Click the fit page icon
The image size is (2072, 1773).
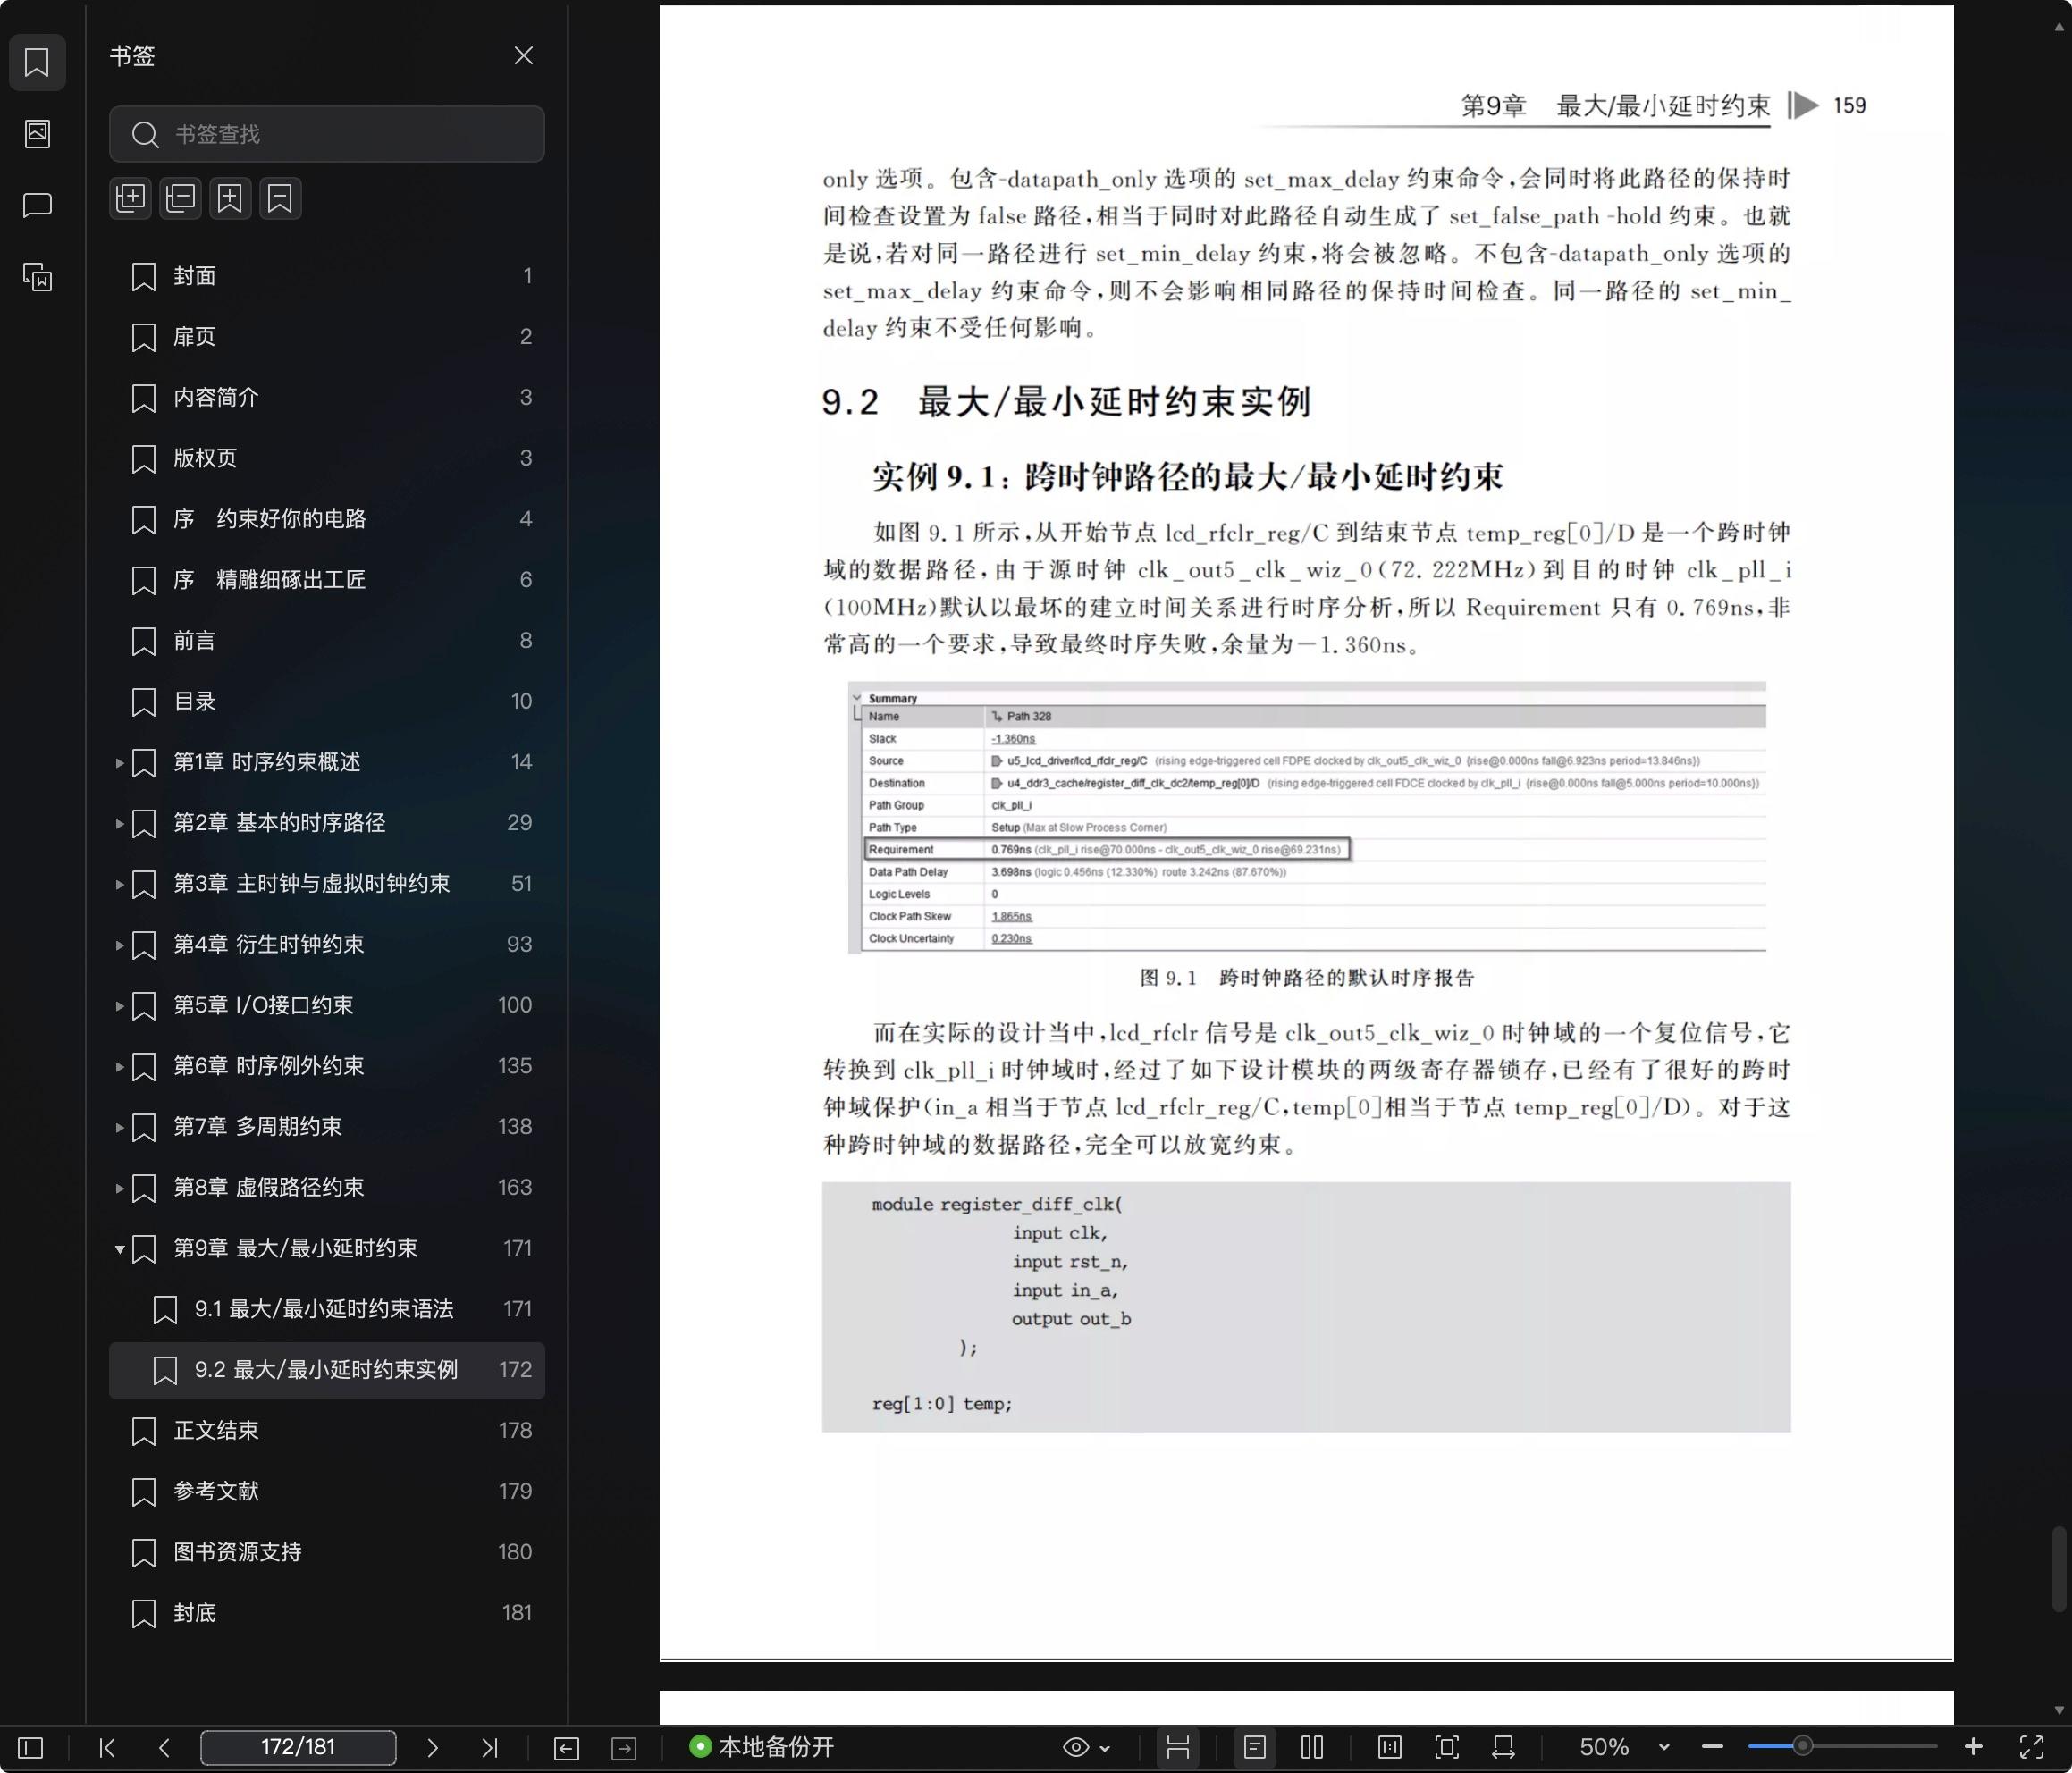tap(1447, 1748)
